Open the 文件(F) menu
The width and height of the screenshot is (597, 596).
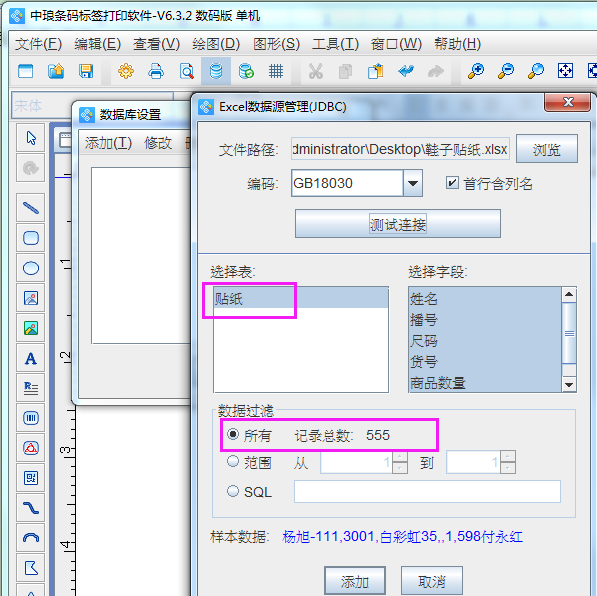click(x=38, y=44)
